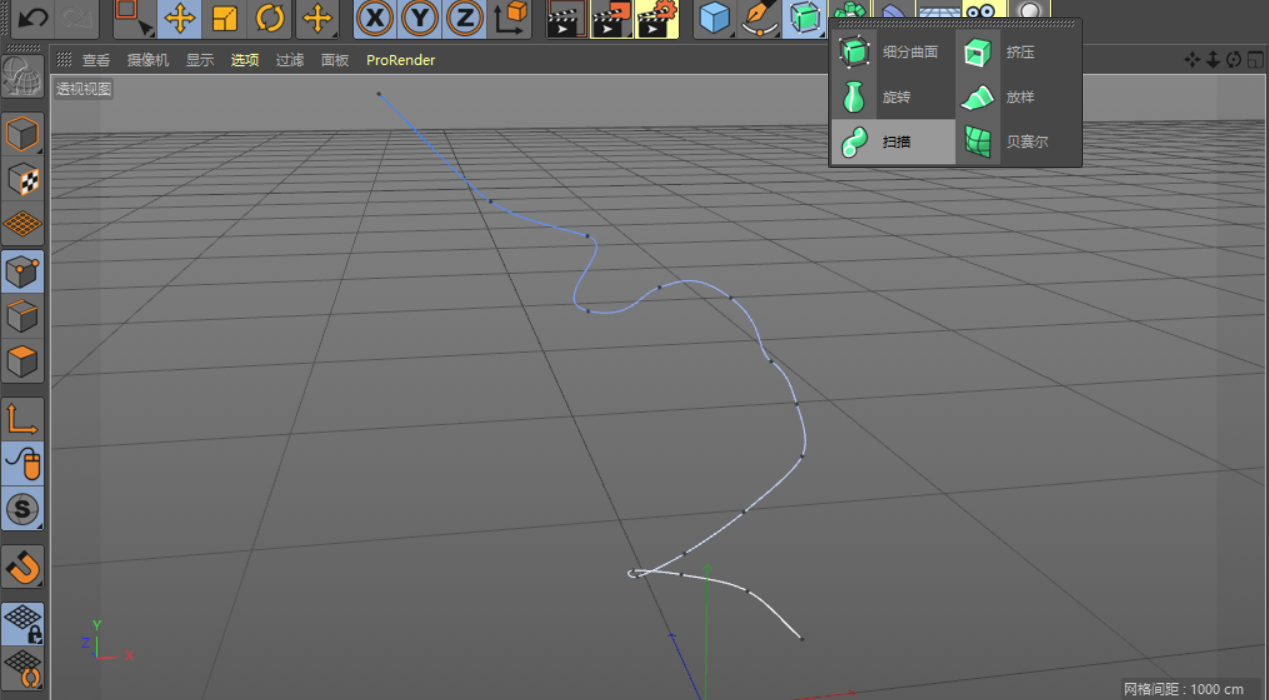Click the green Sweep icon in popup
1269x700 pixels.
pos(853,142)
